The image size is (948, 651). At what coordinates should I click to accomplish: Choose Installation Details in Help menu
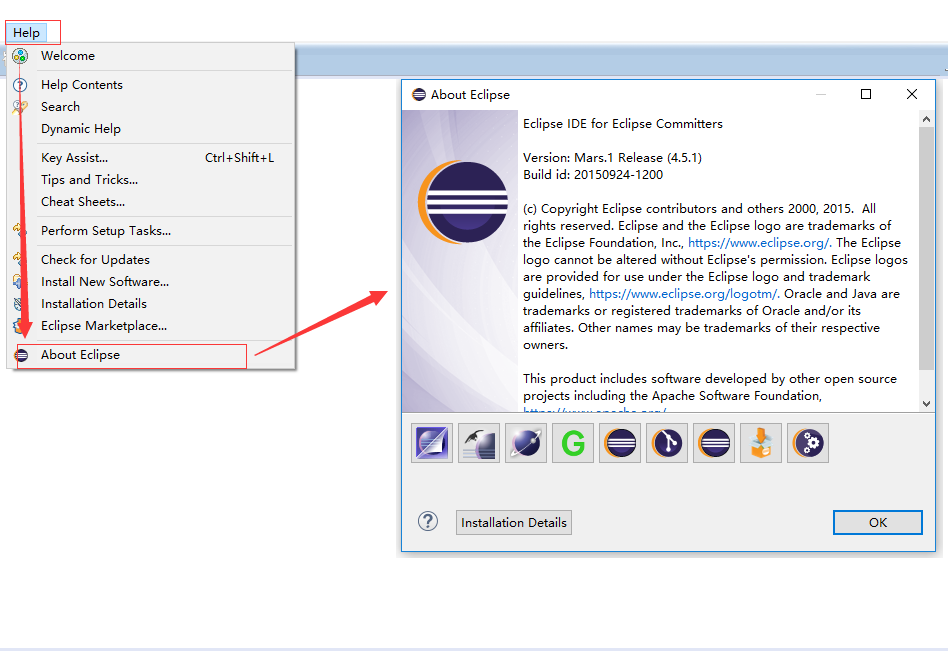[151, 303]
